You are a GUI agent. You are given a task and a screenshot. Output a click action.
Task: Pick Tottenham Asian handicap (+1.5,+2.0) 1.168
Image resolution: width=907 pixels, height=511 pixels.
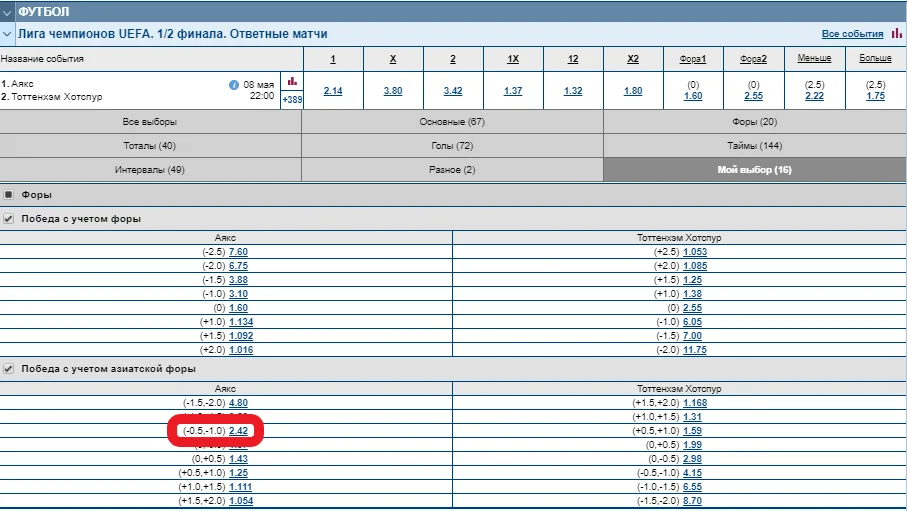[695, 403]
